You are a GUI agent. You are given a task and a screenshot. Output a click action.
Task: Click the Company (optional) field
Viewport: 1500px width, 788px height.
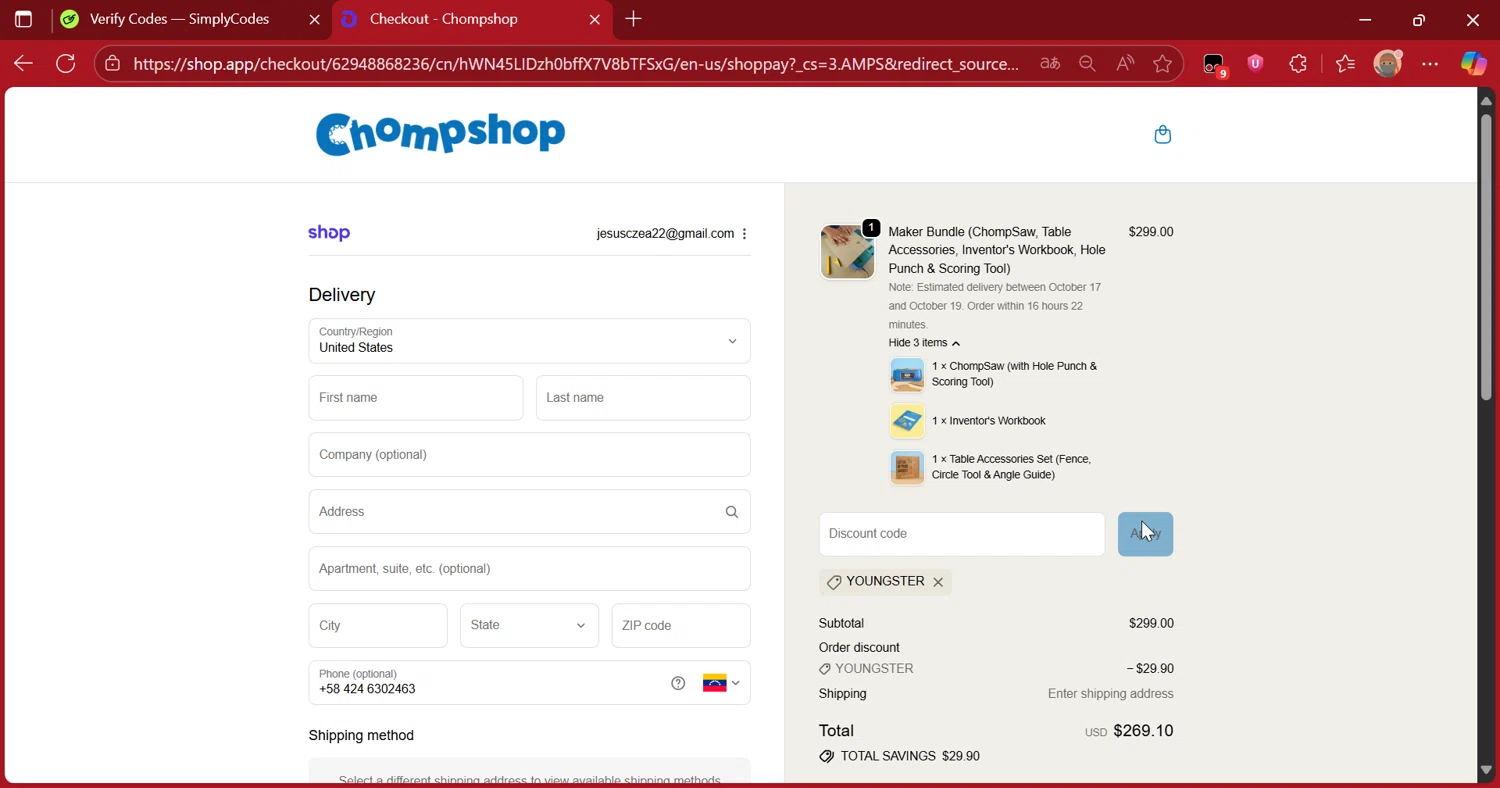coord(529,455)
